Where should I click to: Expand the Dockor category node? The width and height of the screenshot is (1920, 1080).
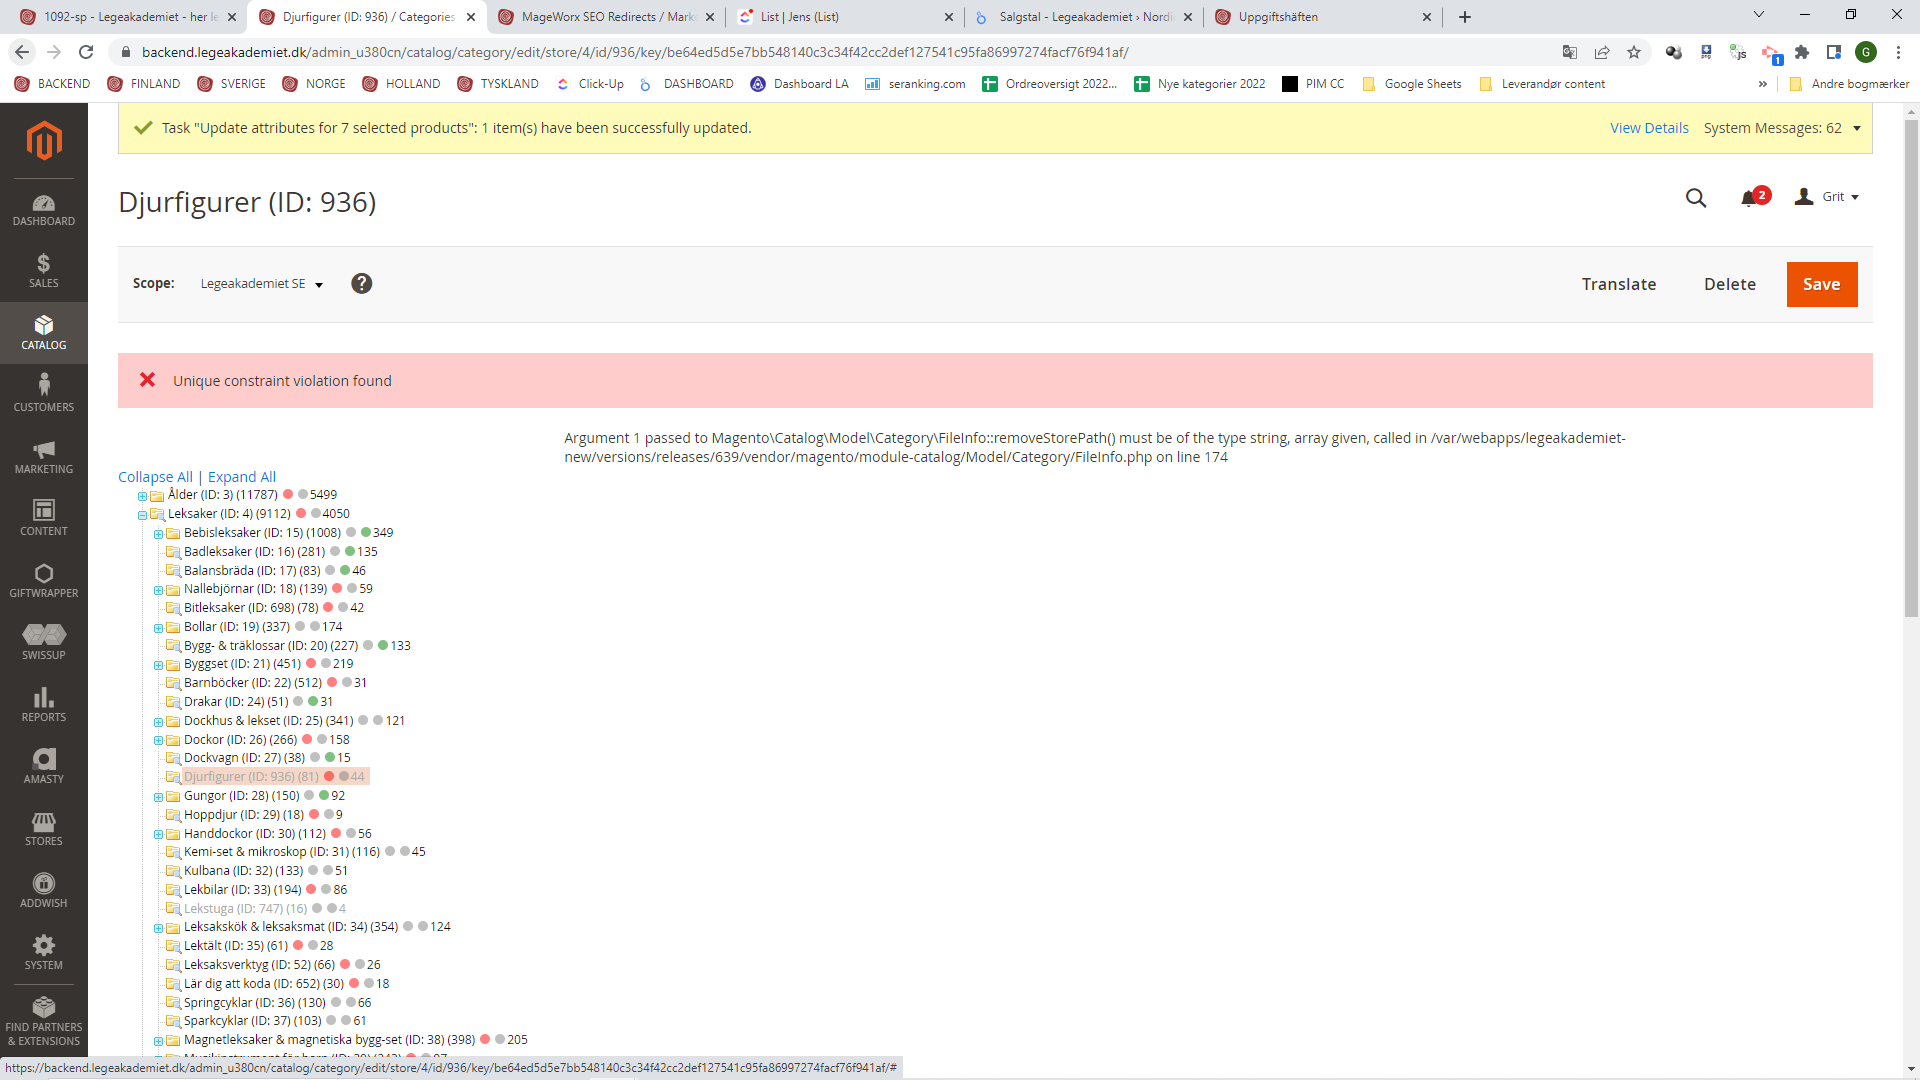[x=158, y=740]
